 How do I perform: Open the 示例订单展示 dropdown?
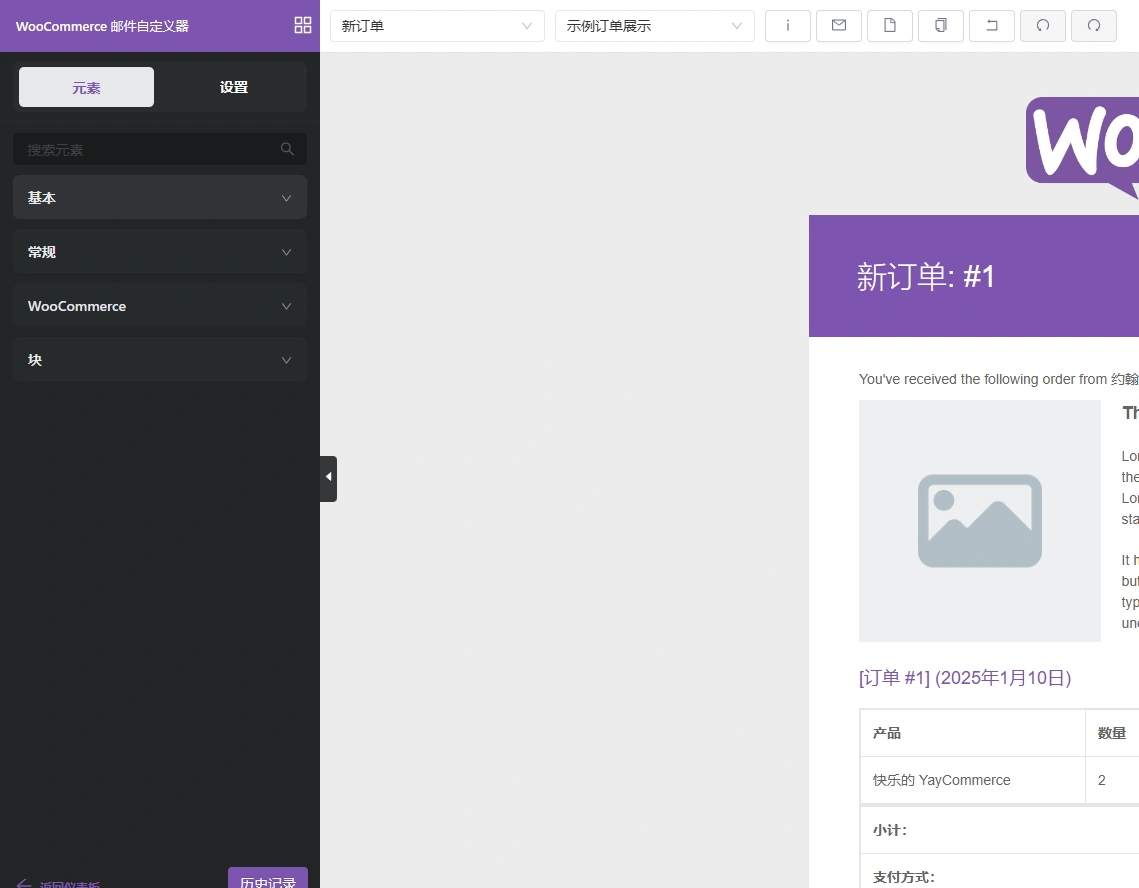click(654, 26)
